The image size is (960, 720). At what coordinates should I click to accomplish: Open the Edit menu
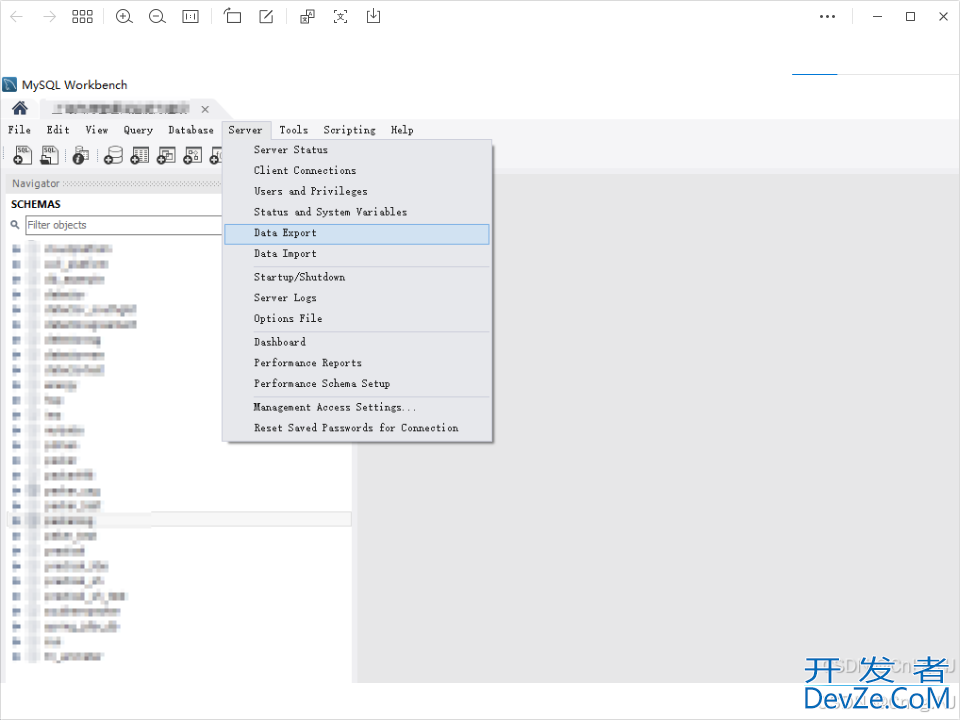click(58, 130)
